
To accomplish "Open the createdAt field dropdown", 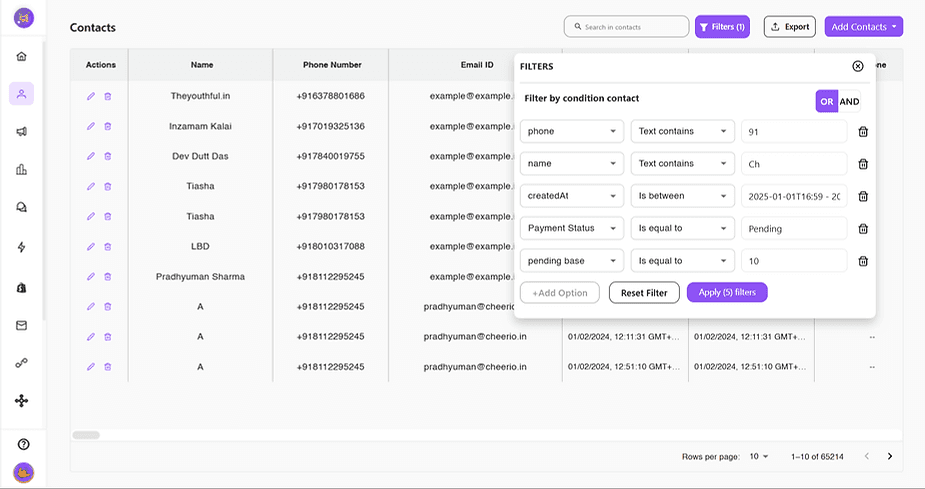I will pos(572,196).
